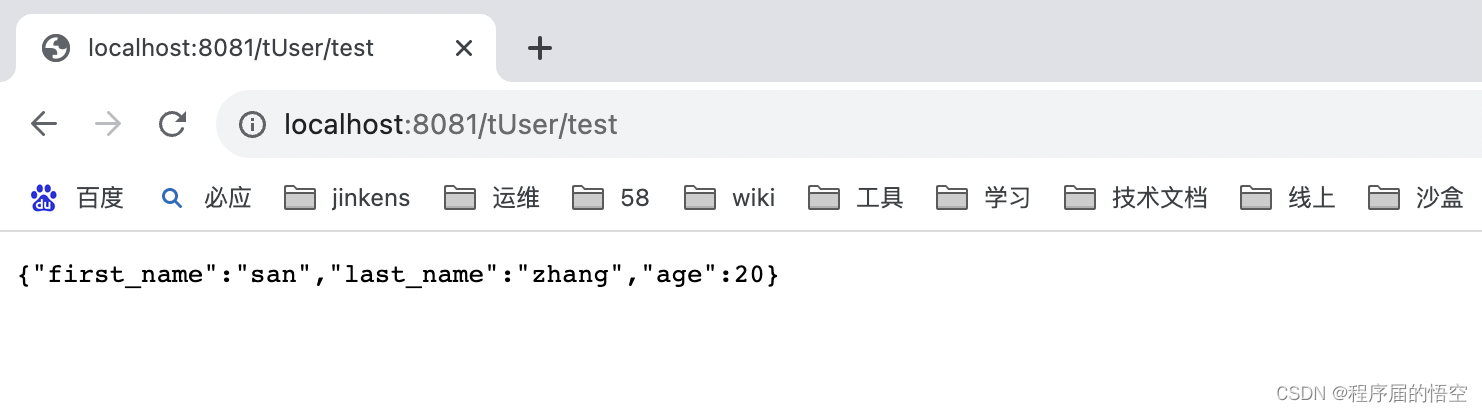Click the browser back arrow
1482x412 pixels.
coord(44,124)
